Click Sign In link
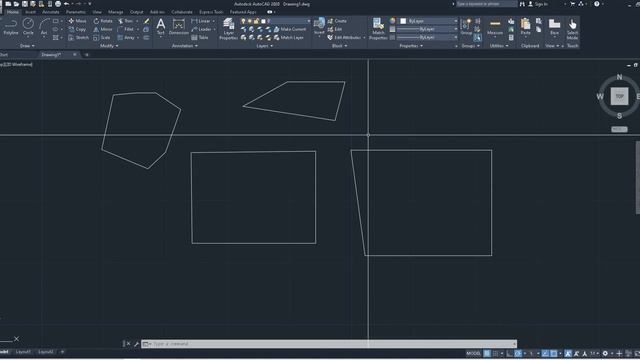Viewport: 640px width, 360px height. click(x=541, y=4)
